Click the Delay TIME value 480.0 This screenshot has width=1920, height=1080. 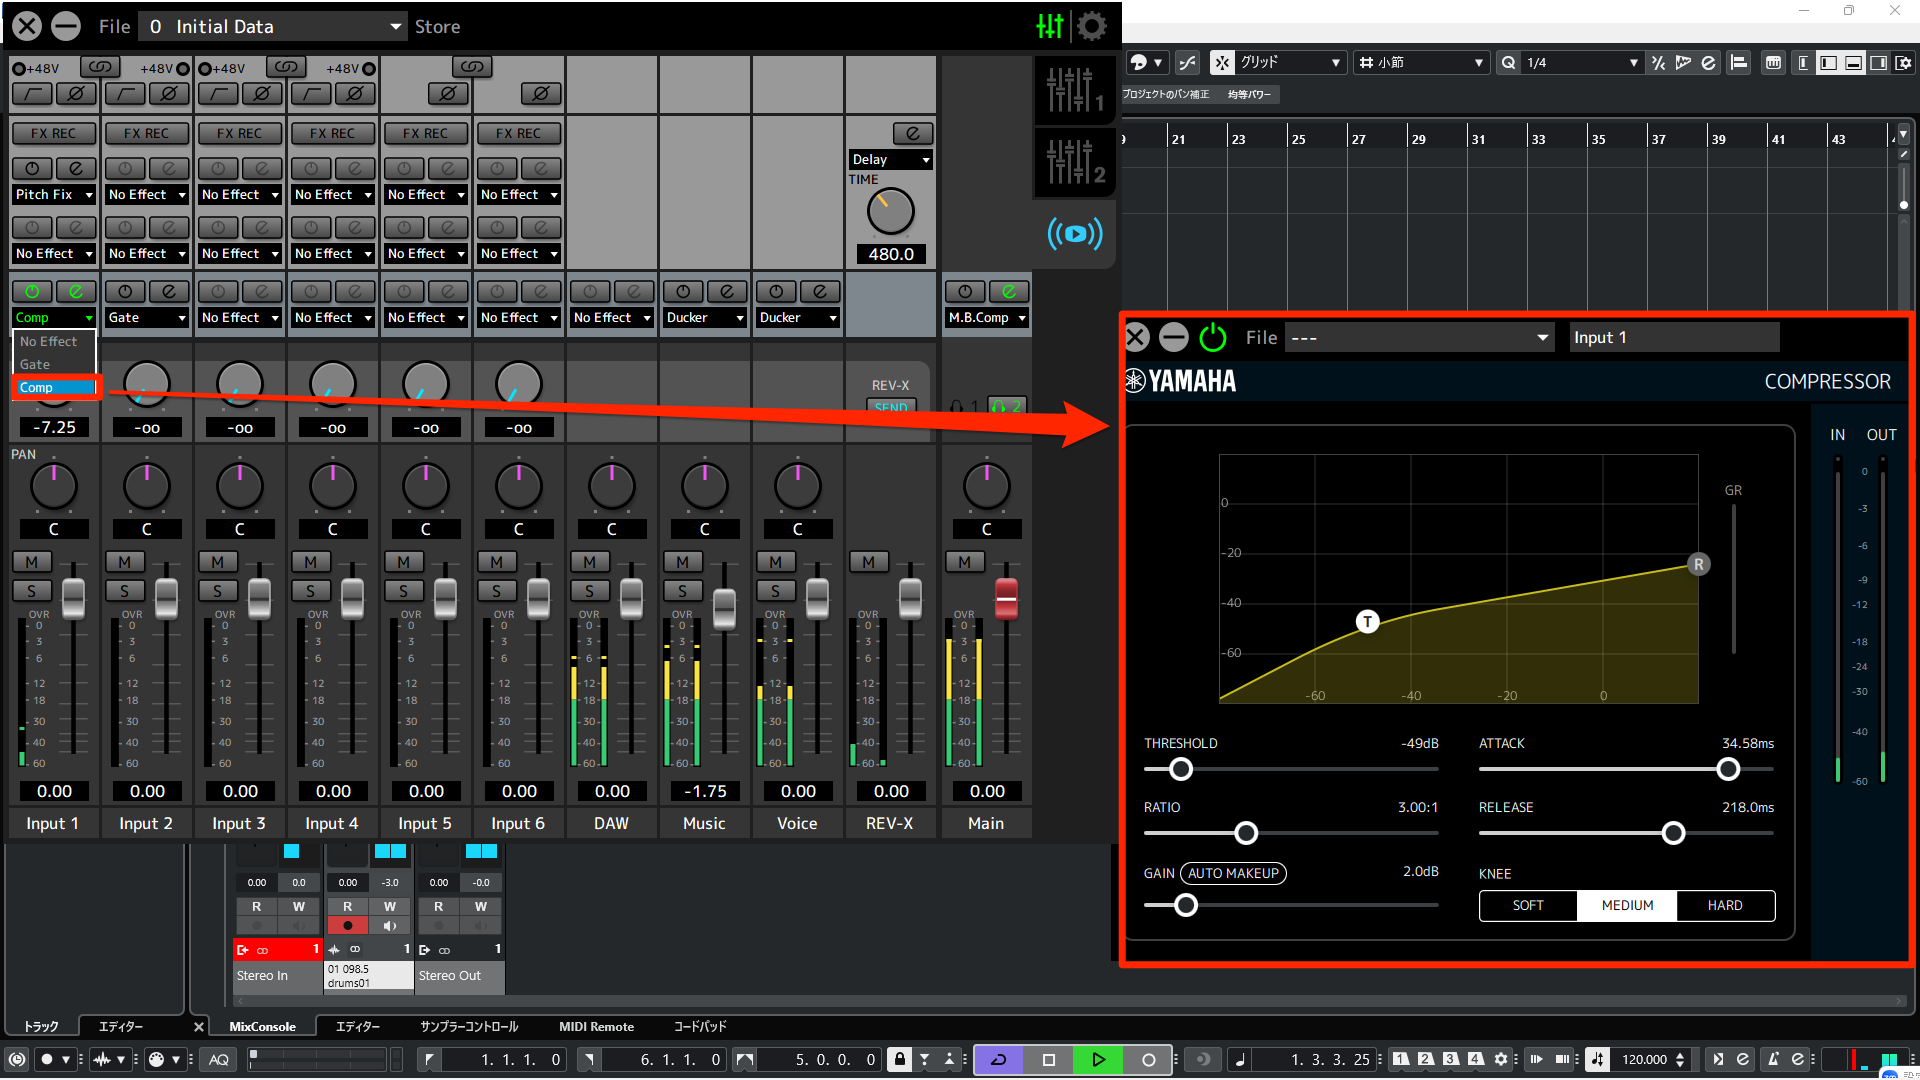890,254
